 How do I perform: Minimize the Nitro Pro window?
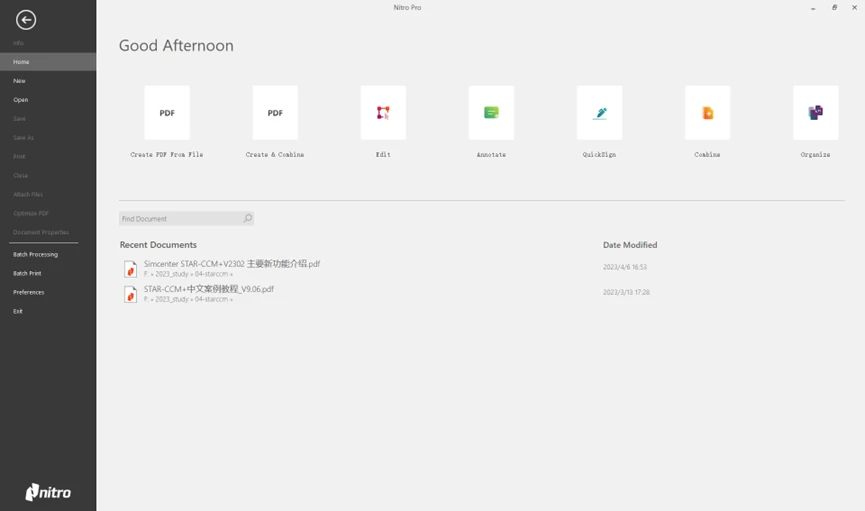813,8
